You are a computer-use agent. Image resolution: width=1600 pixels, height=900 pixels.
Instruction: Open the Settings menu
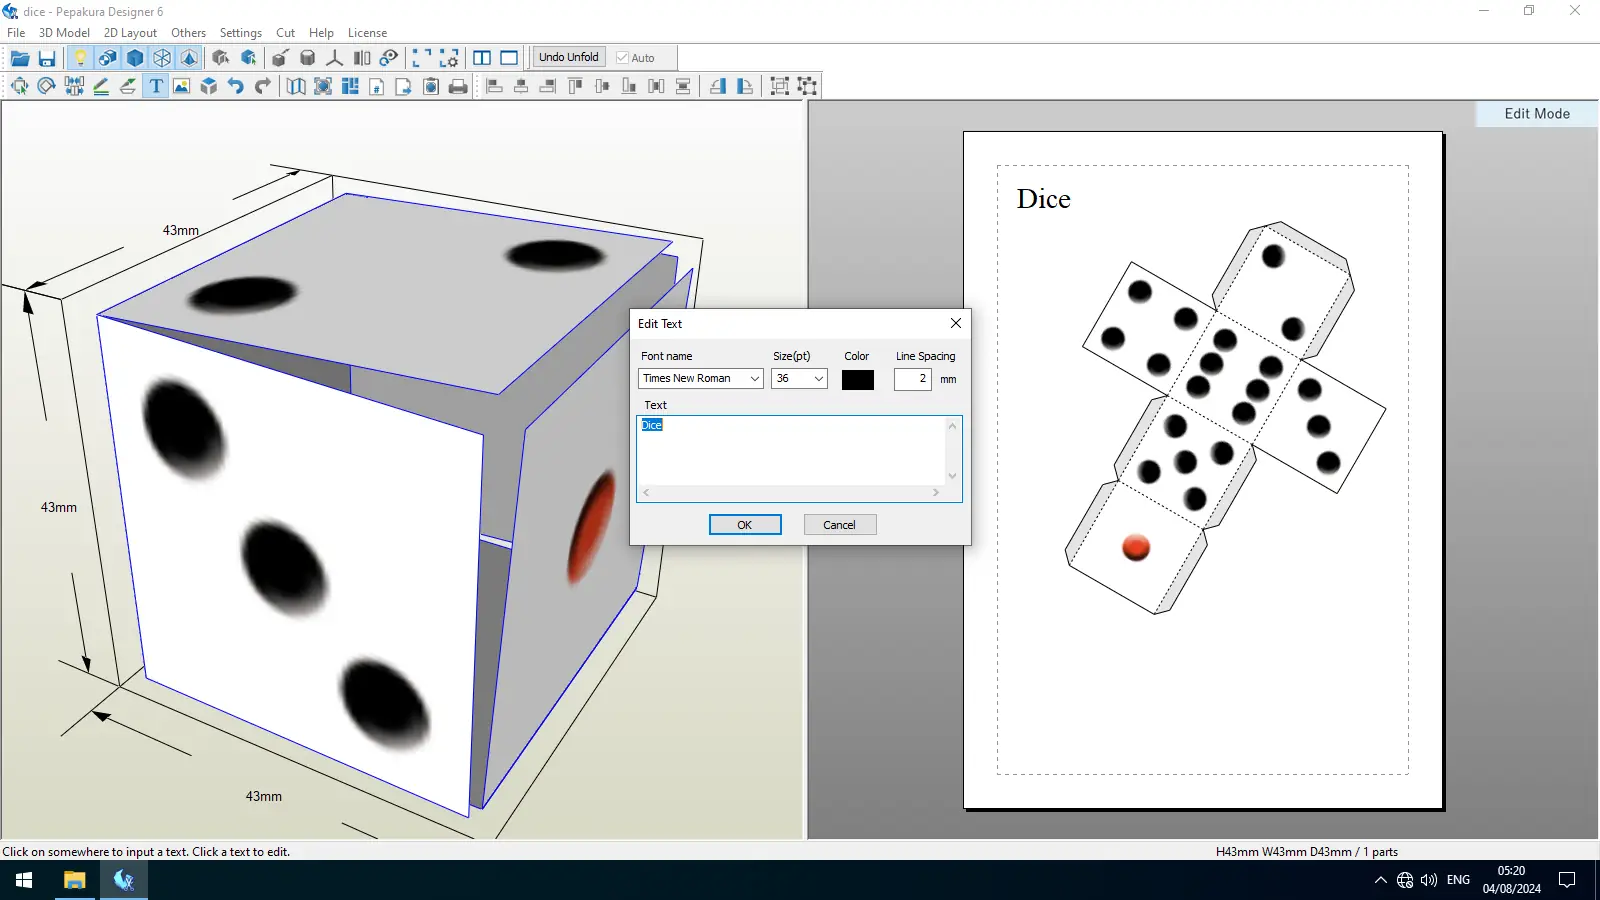(x=240, y=33)
